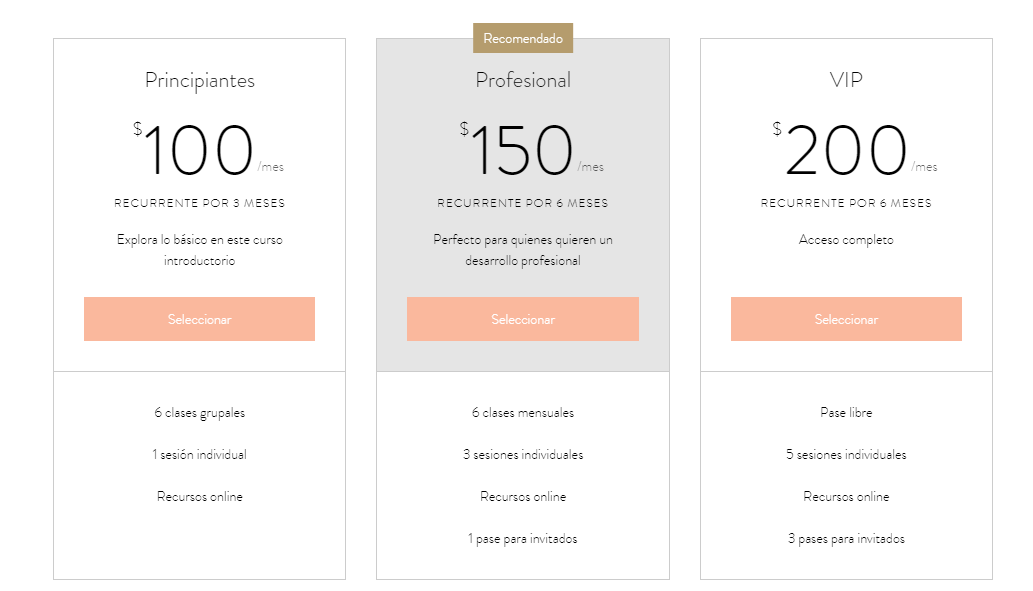Click '3 pases para invitados' feature
1033x591 pixels.
coord(846,539)
